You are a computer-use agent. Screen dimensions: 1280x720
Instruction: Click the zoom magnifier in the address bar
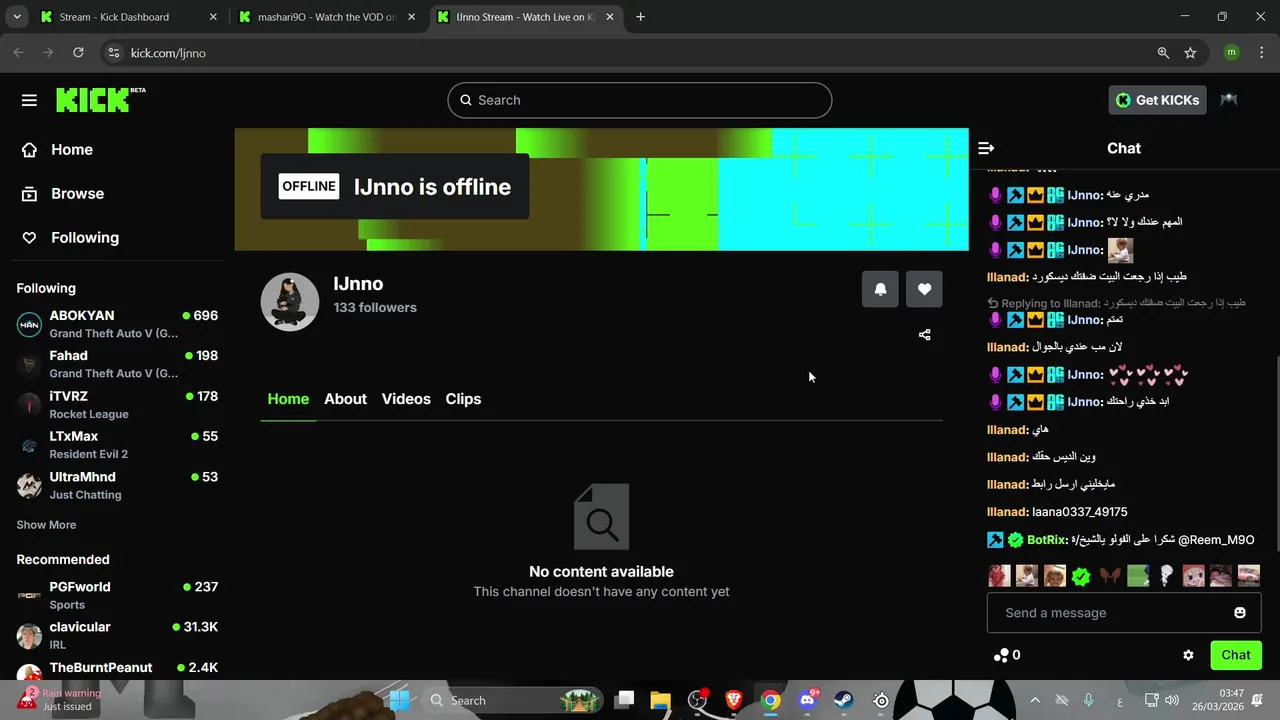coord(1163,53)
